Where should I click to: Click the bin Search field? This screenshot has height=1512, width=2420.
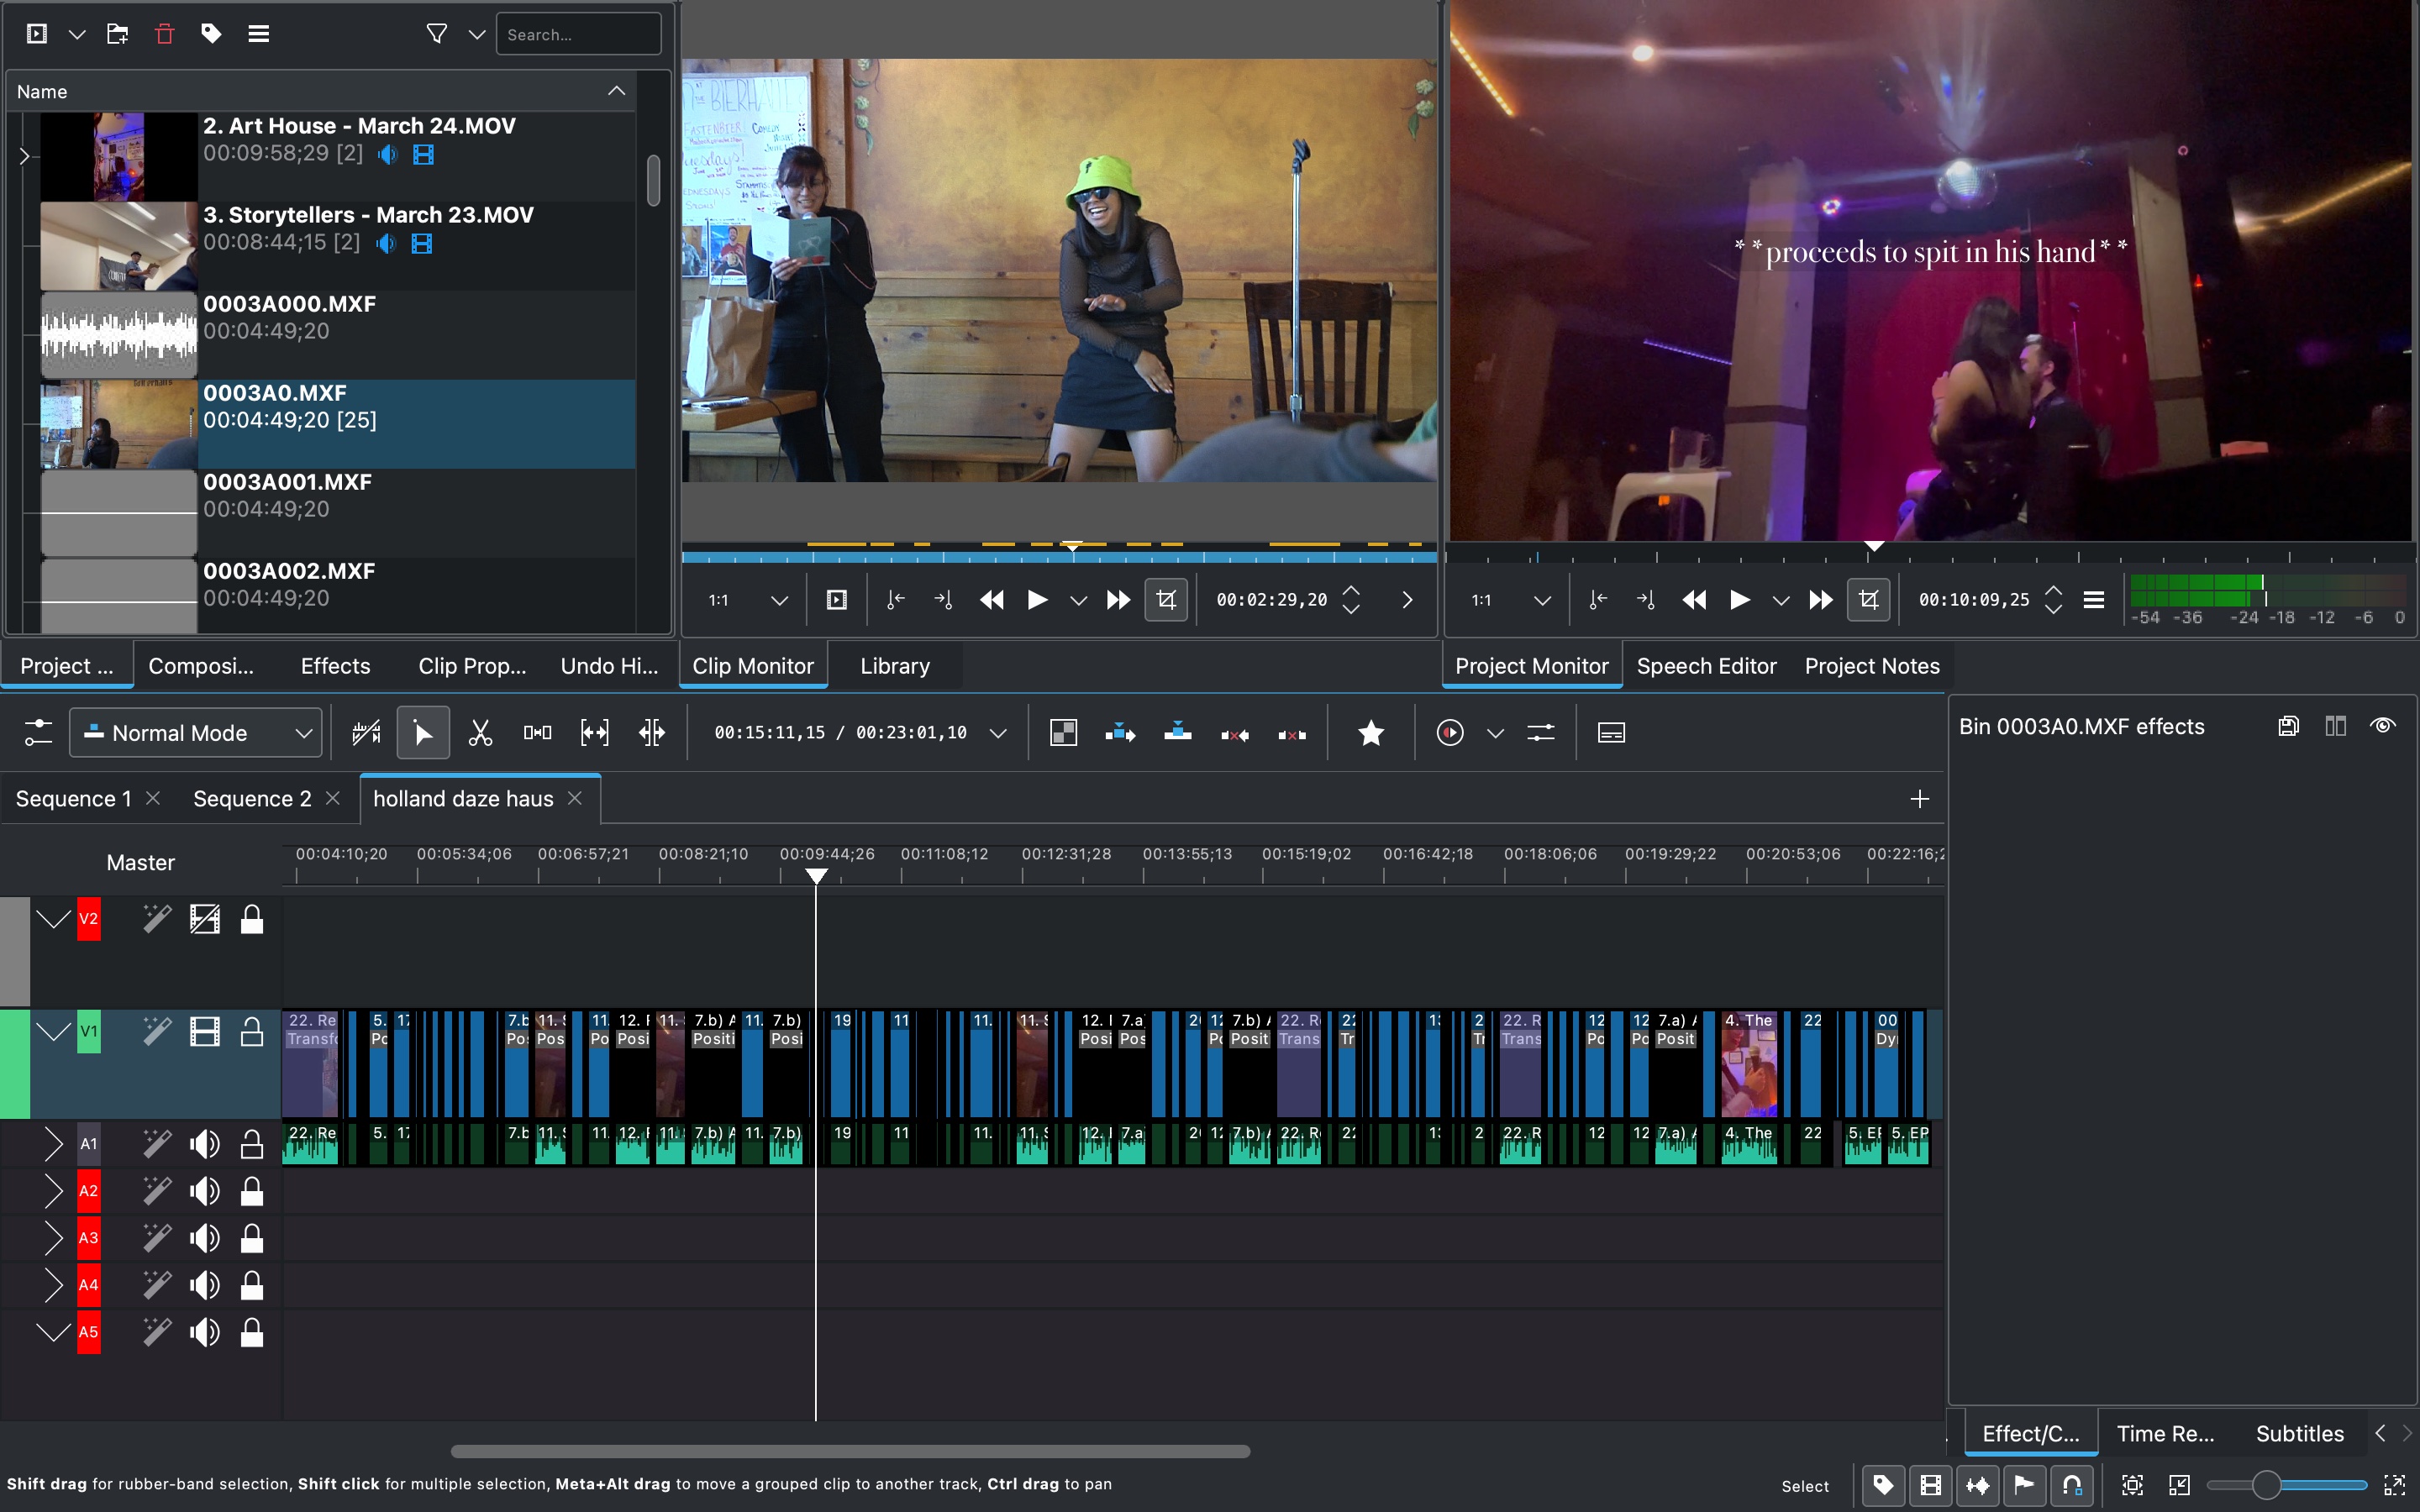click(578, 34)
